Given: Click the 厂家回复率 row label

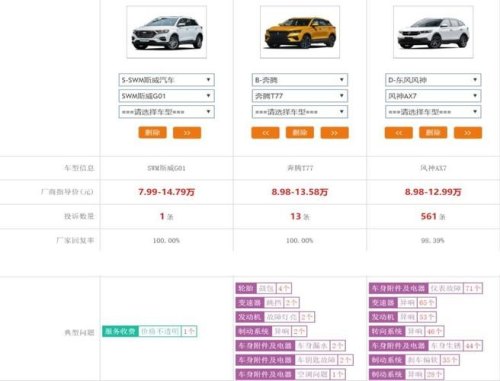Looking at the screenshot, I should [x=75, y=241].
